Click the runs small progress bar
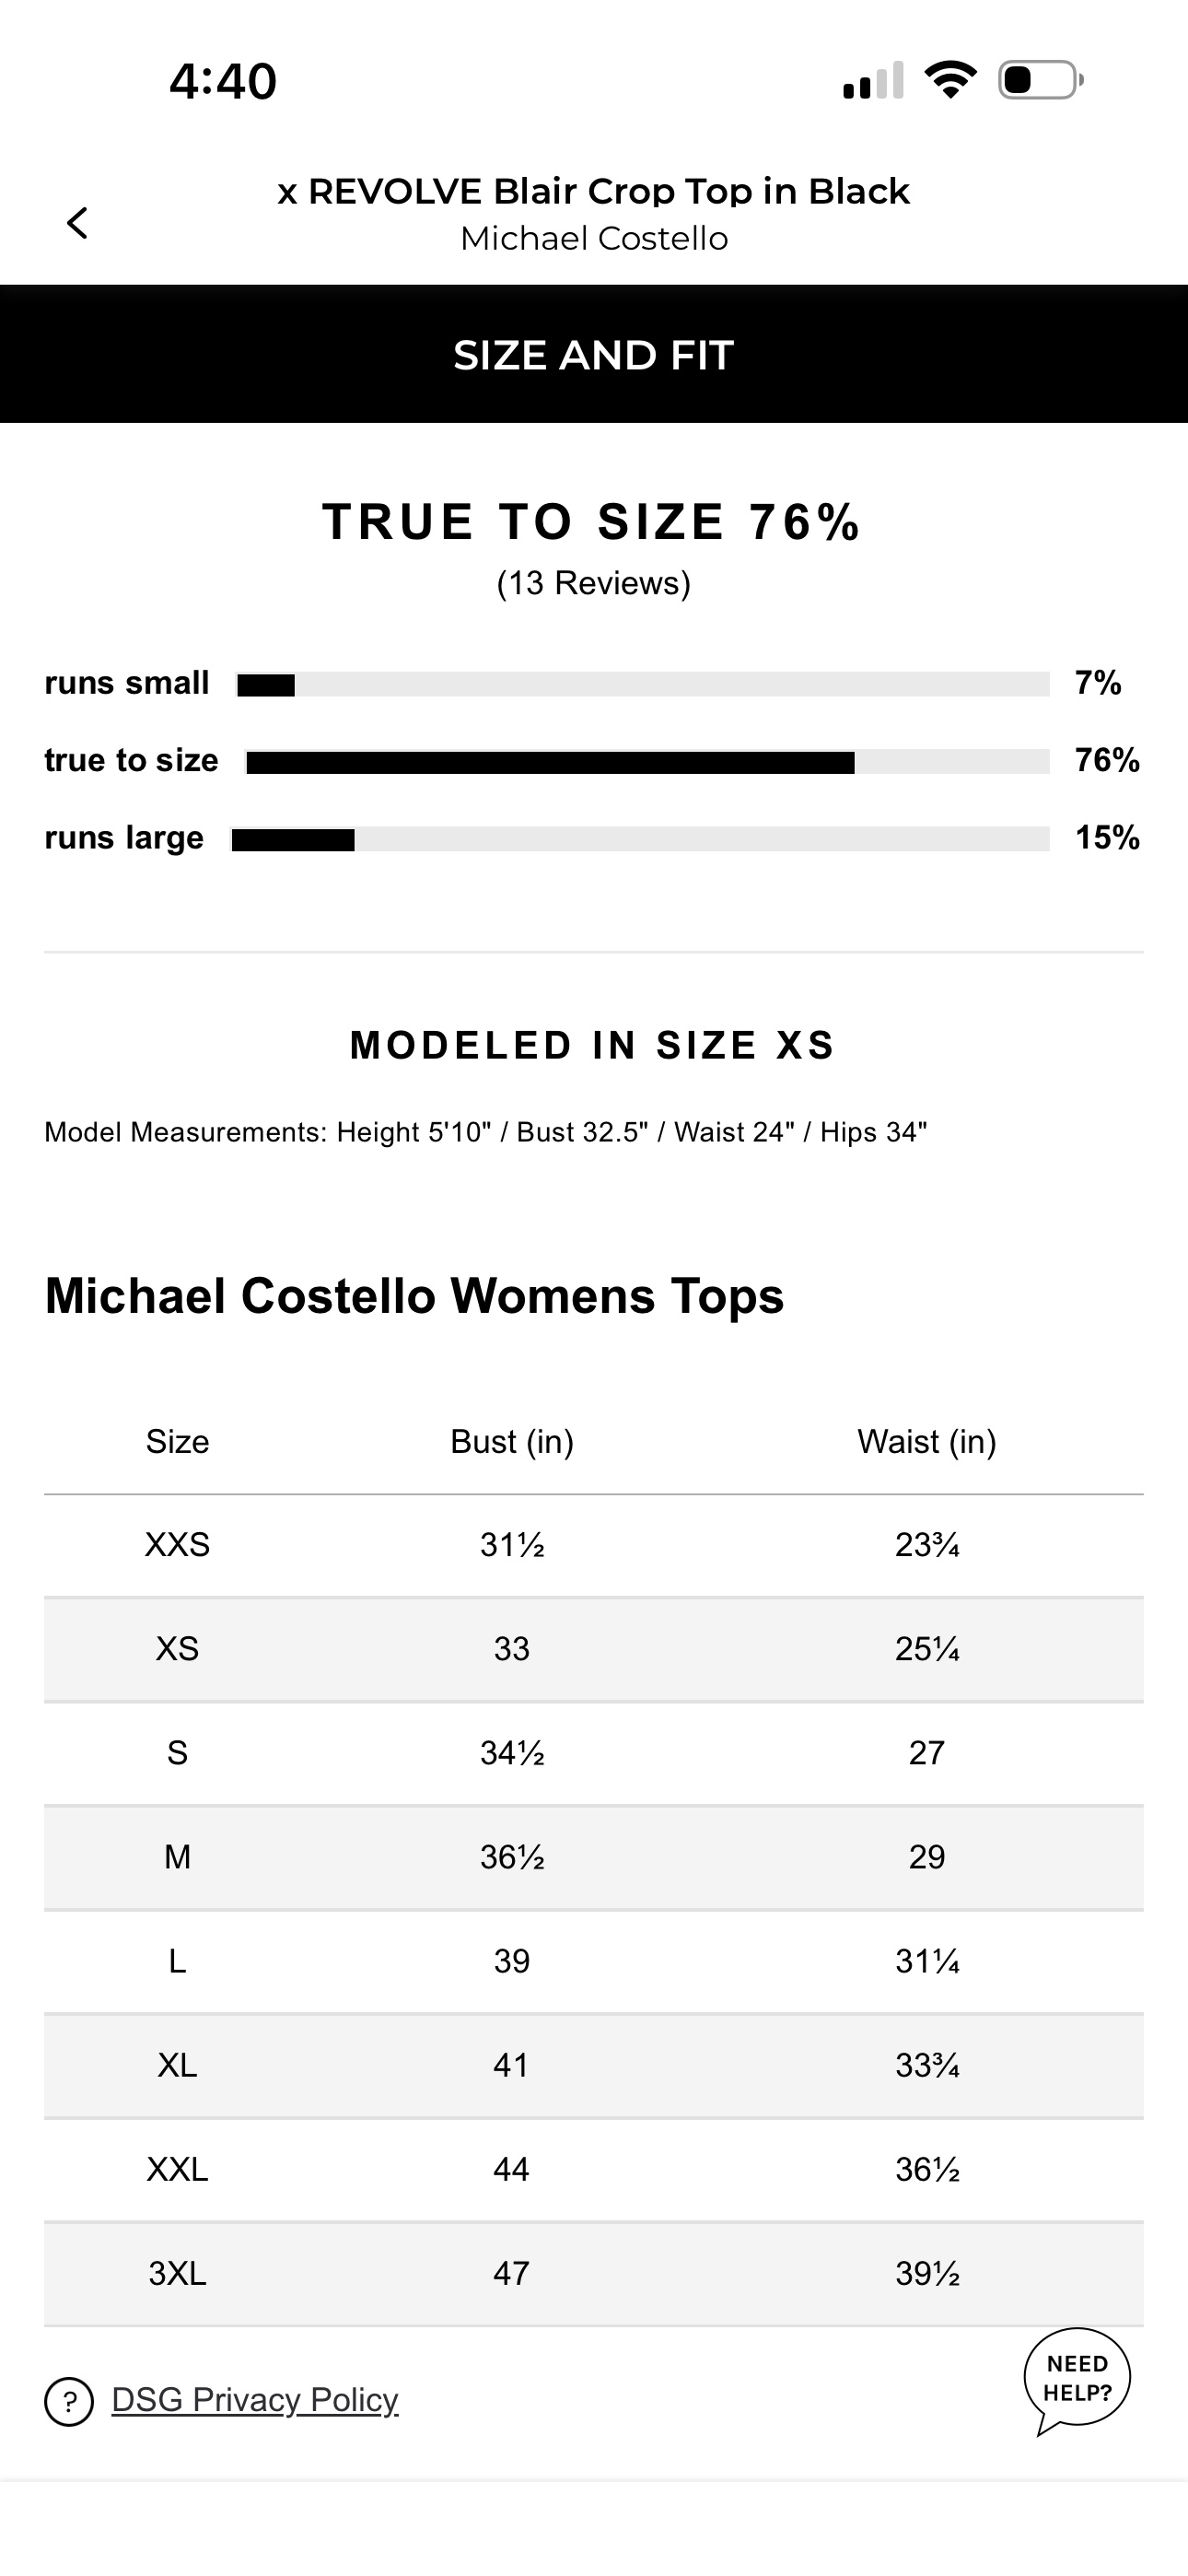Viewport: 1188px width, 2576px height. [x=643, y=685]
